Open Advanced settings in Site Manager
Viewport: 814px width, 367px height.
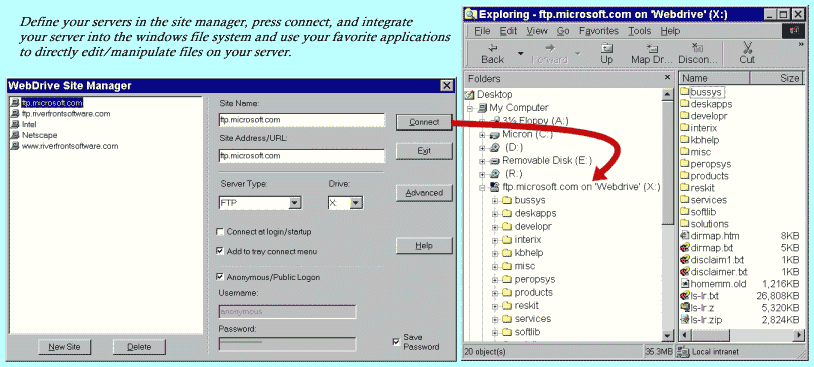pos(424,193)
